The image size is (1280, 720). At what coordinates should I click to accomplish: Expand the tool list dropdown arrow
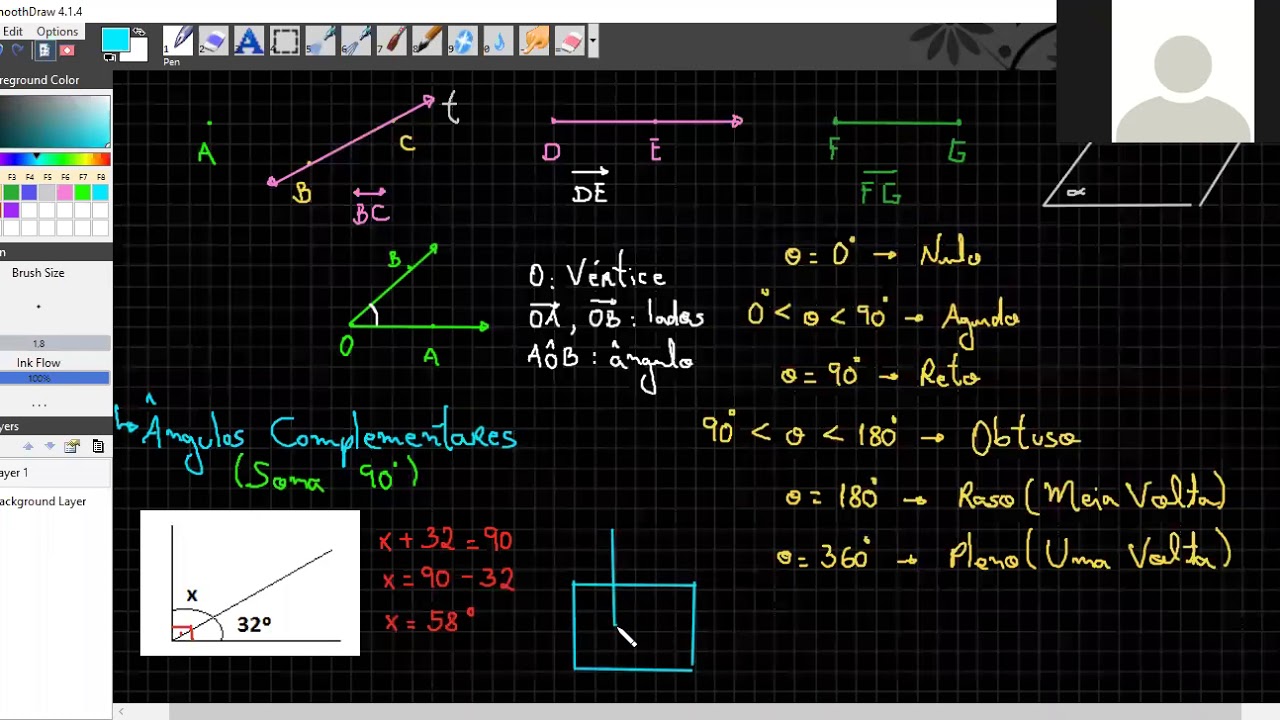pyautogui.click(x=593, y=42)
